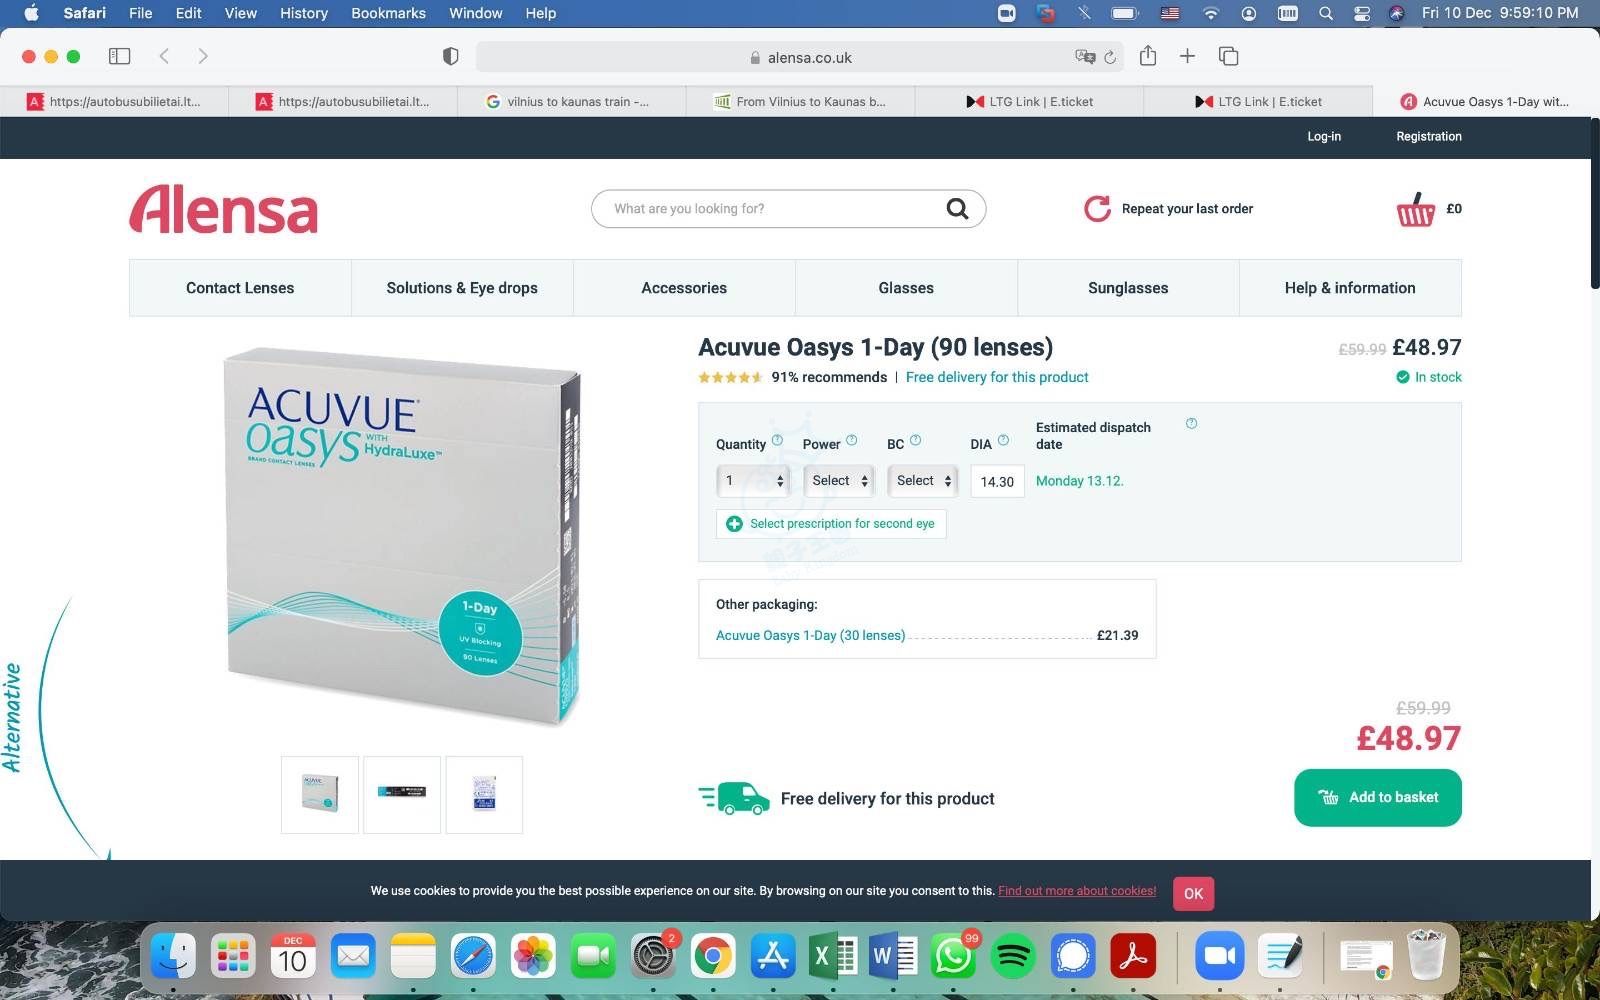Click the DIA 14.30 field
The height and width of the screenshot is (1000, 1600).
click(997, 481)
